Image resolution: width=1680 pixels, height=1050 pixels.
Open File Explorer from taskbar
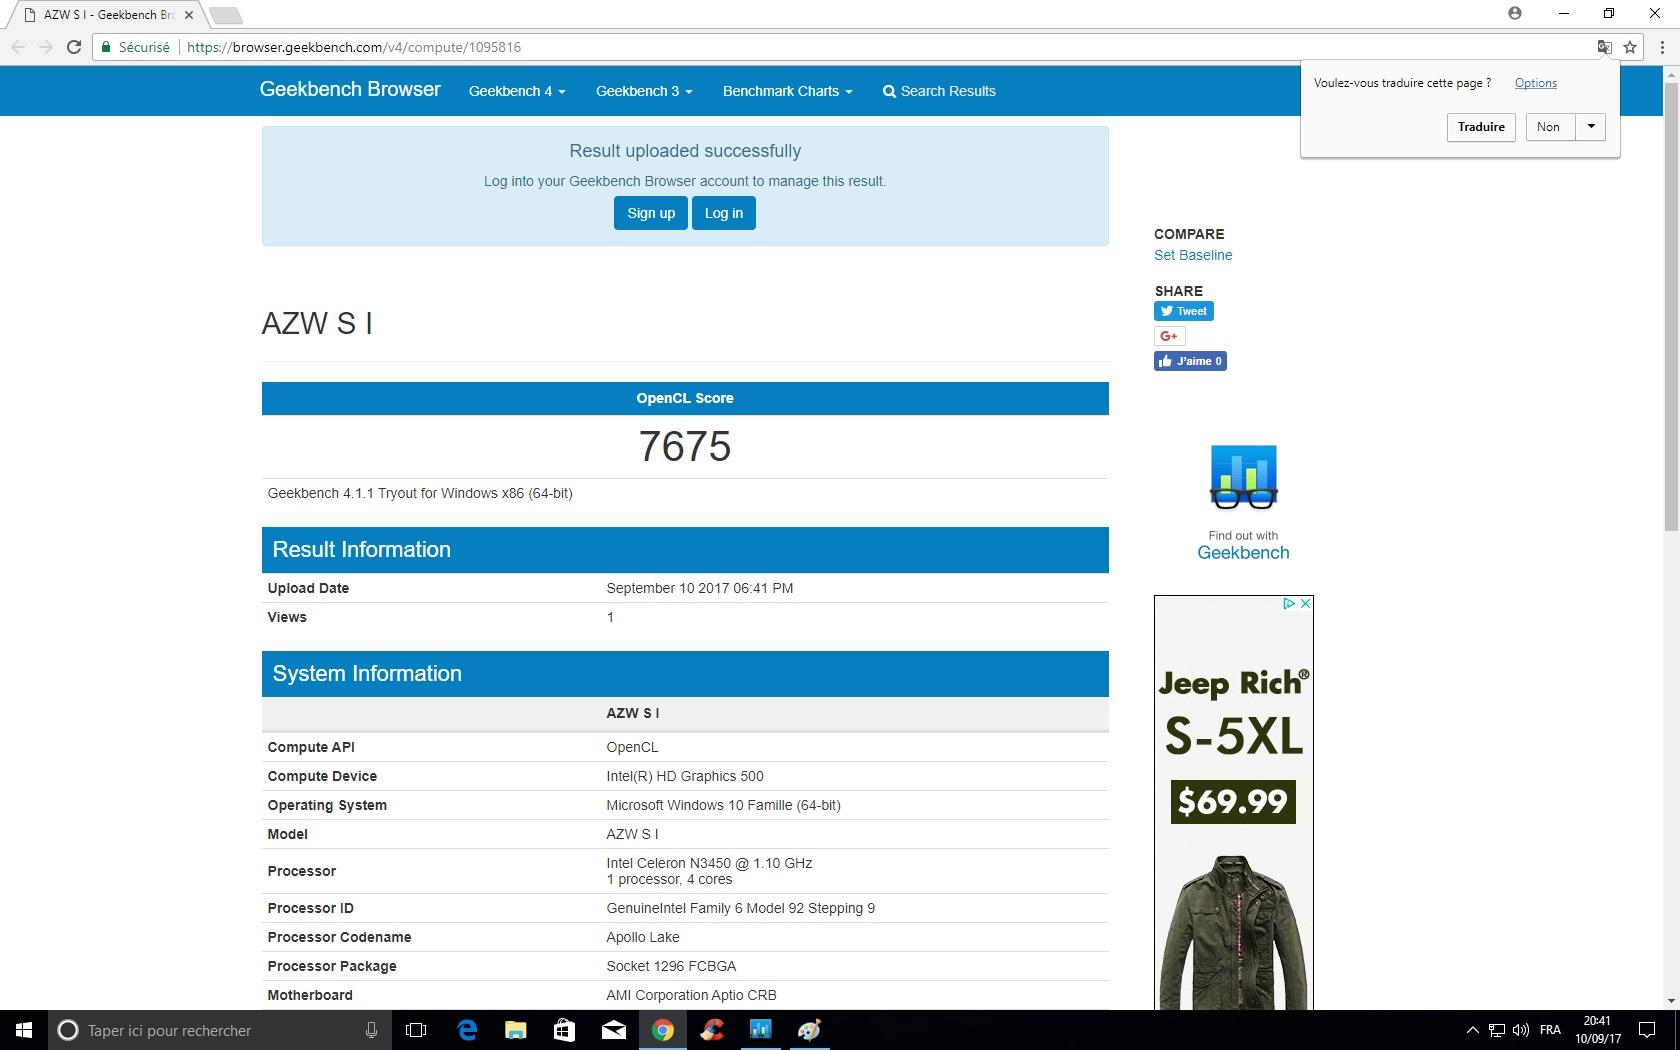[515, 1030]
